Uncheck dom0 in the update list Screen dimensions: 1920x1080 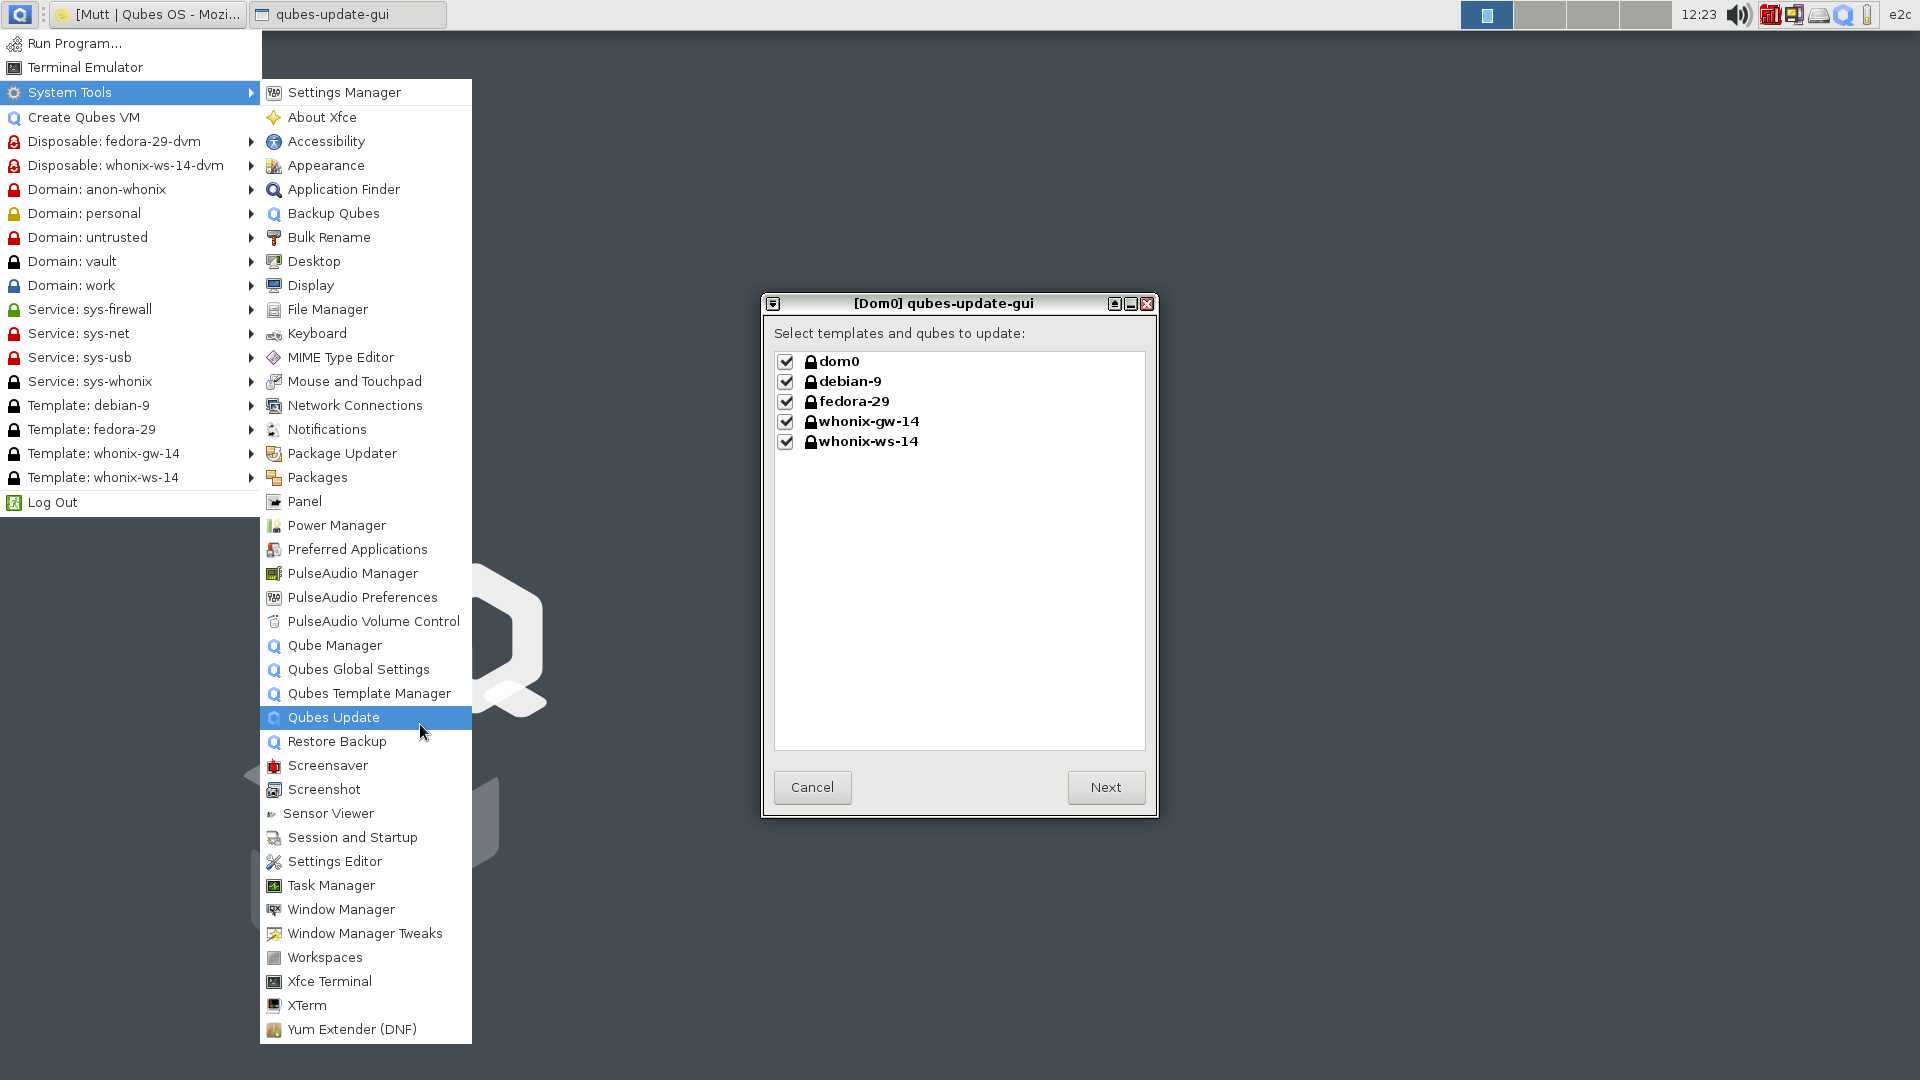click(786, 361)
